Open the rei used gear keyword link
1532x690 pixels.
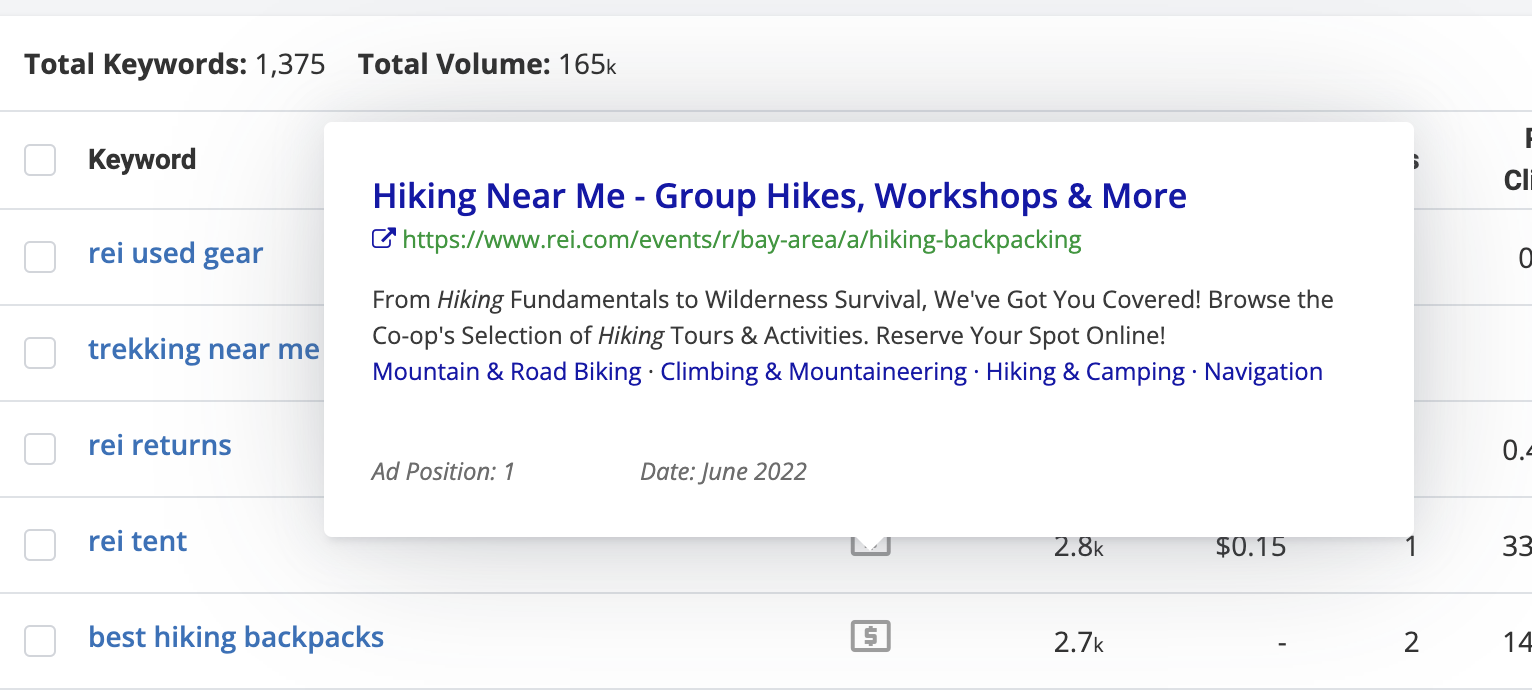pyautogui.click(x=175, y=254)
